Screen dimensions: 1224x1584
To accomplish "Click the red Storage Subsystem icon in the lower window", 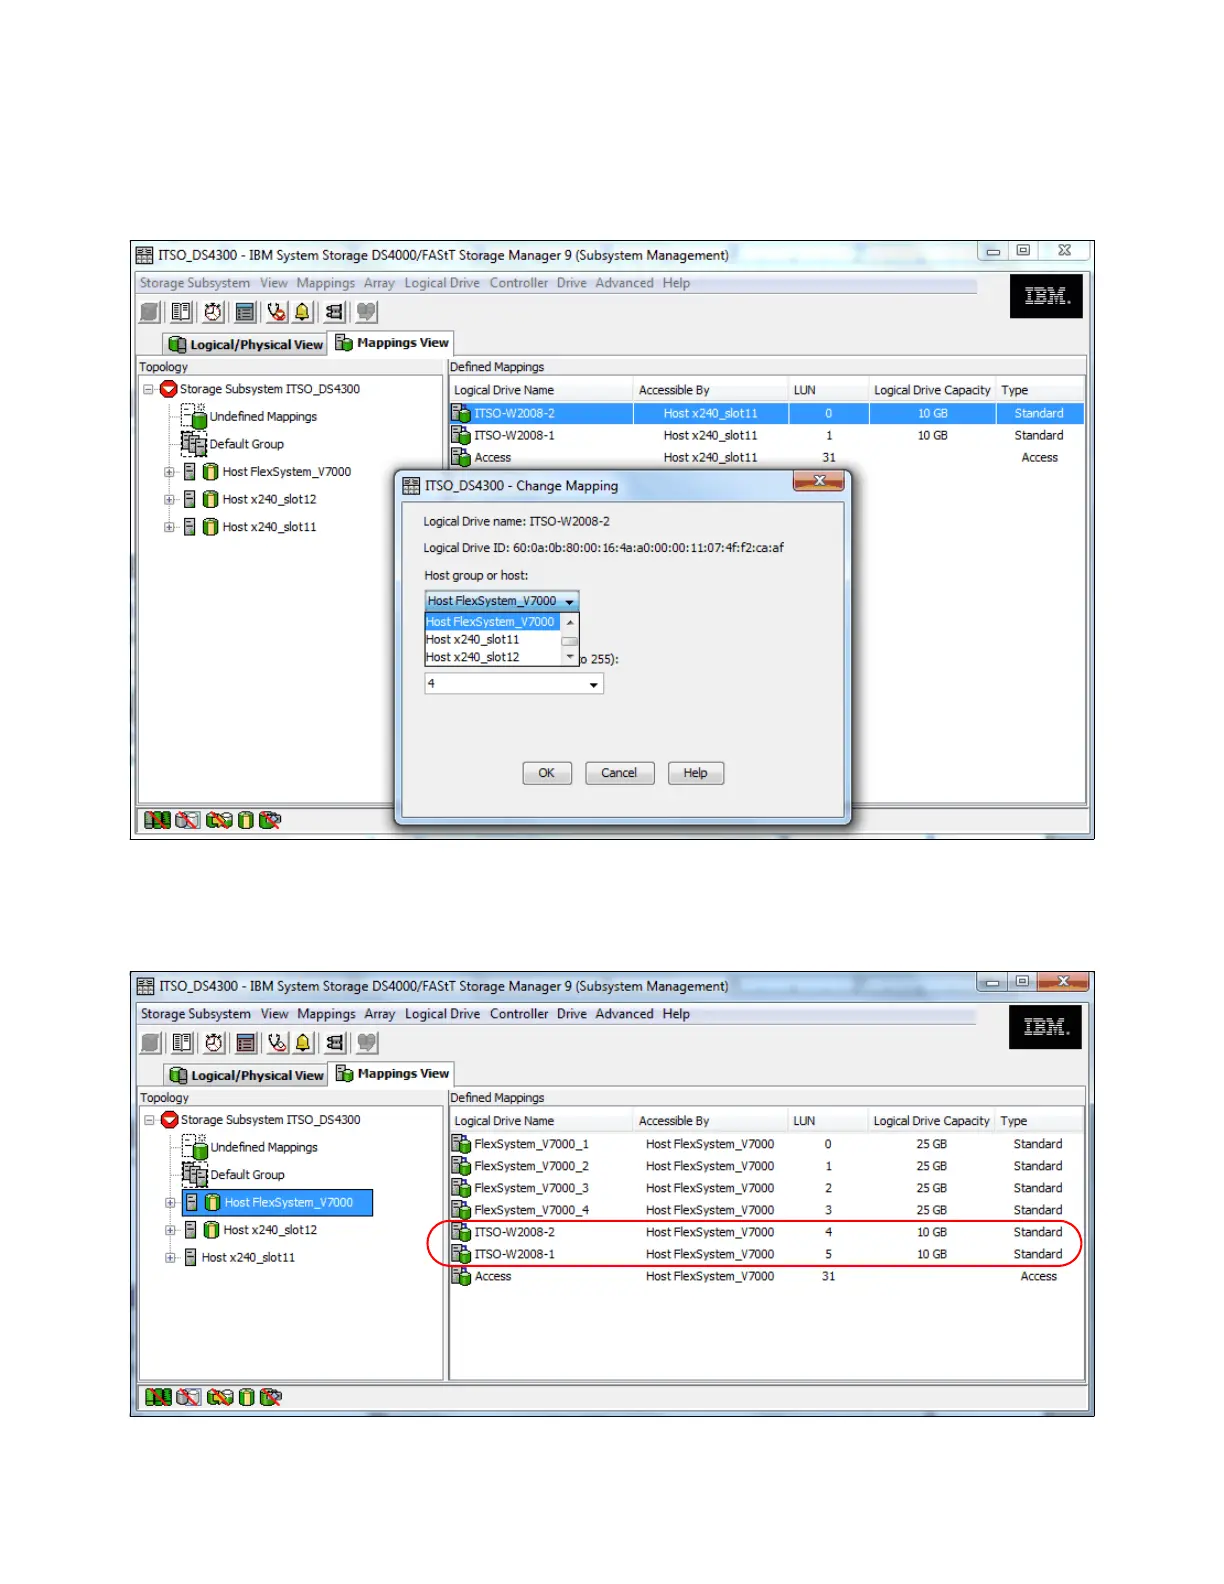I will coord(170,1120).
